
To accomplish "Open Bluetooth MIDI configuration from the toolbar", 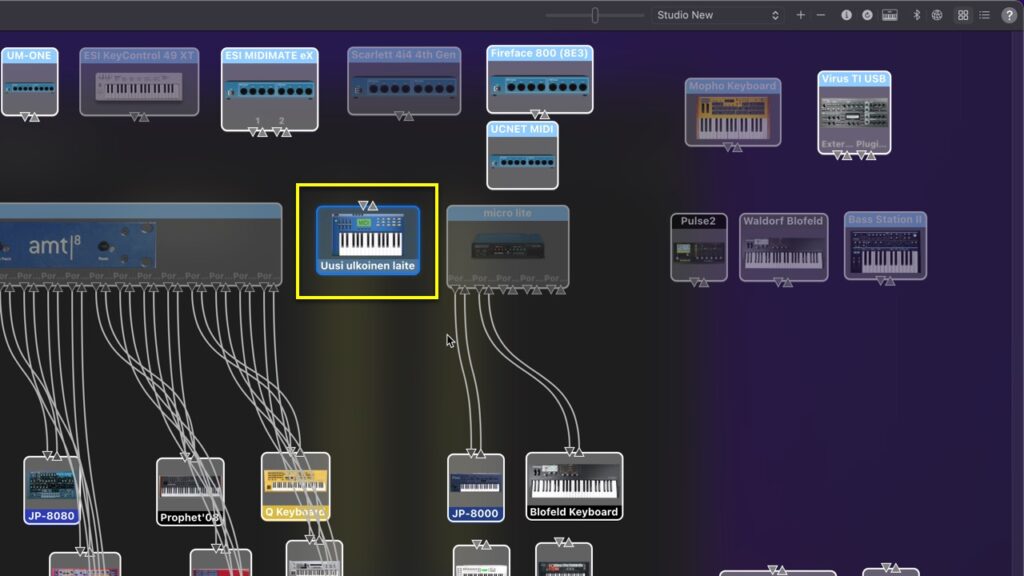I will [x=917, y=15].
